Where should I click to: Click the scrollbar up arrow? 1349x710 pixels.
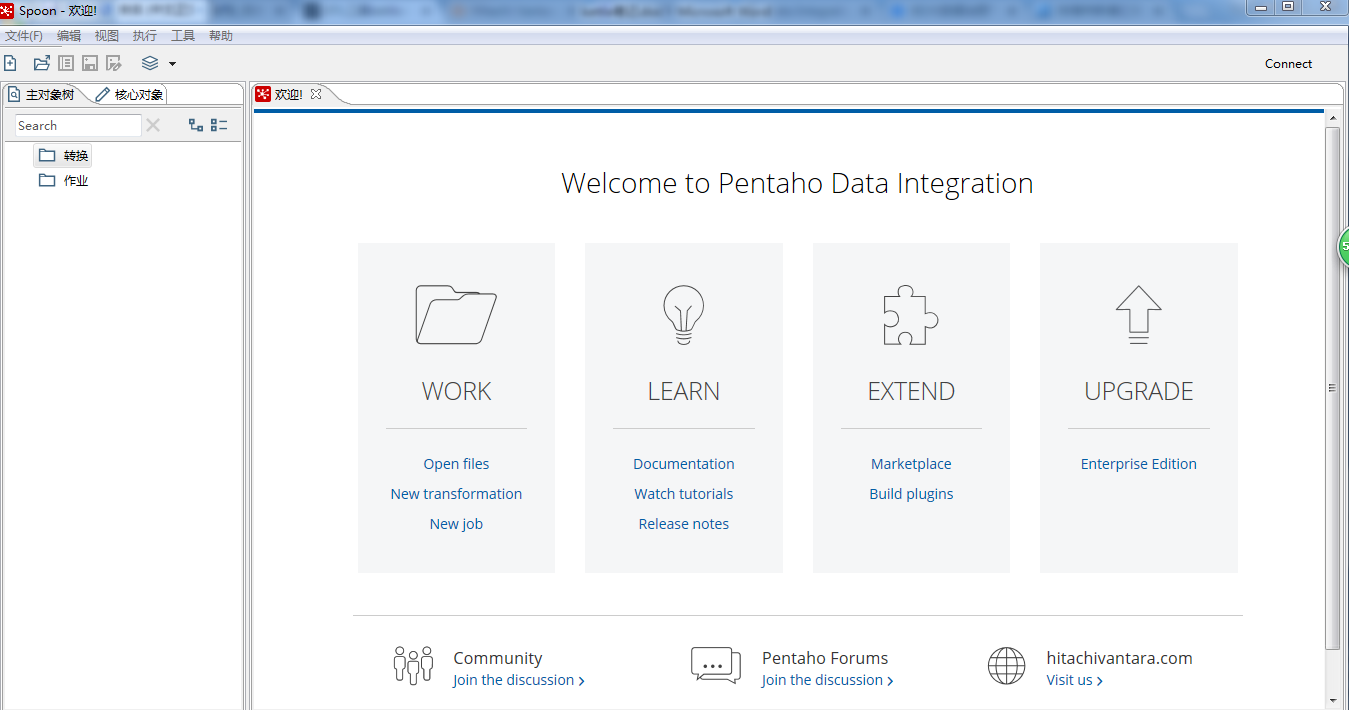1332,118
